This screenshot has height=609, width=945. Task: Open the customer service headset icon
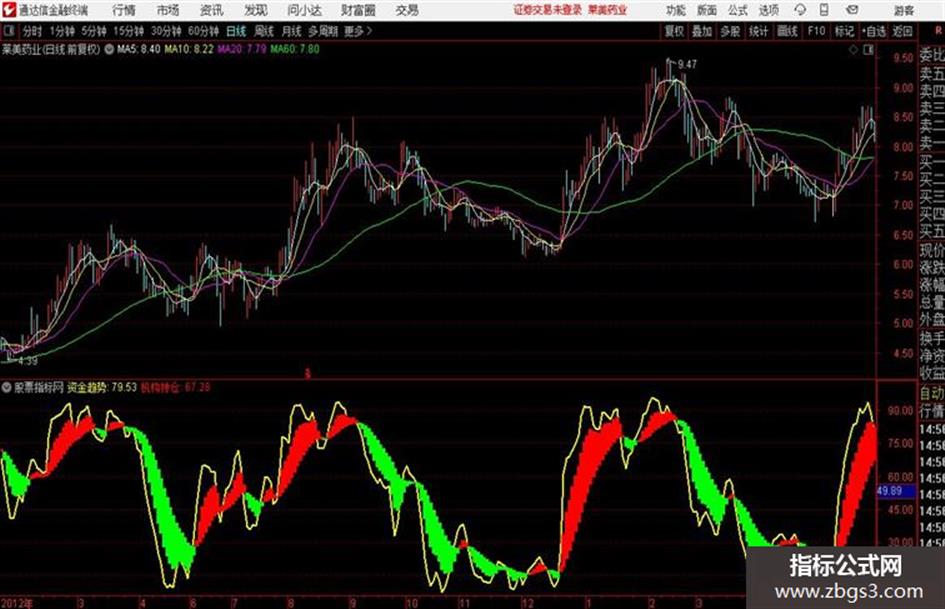pyautogui.click(x=800, y=10)
